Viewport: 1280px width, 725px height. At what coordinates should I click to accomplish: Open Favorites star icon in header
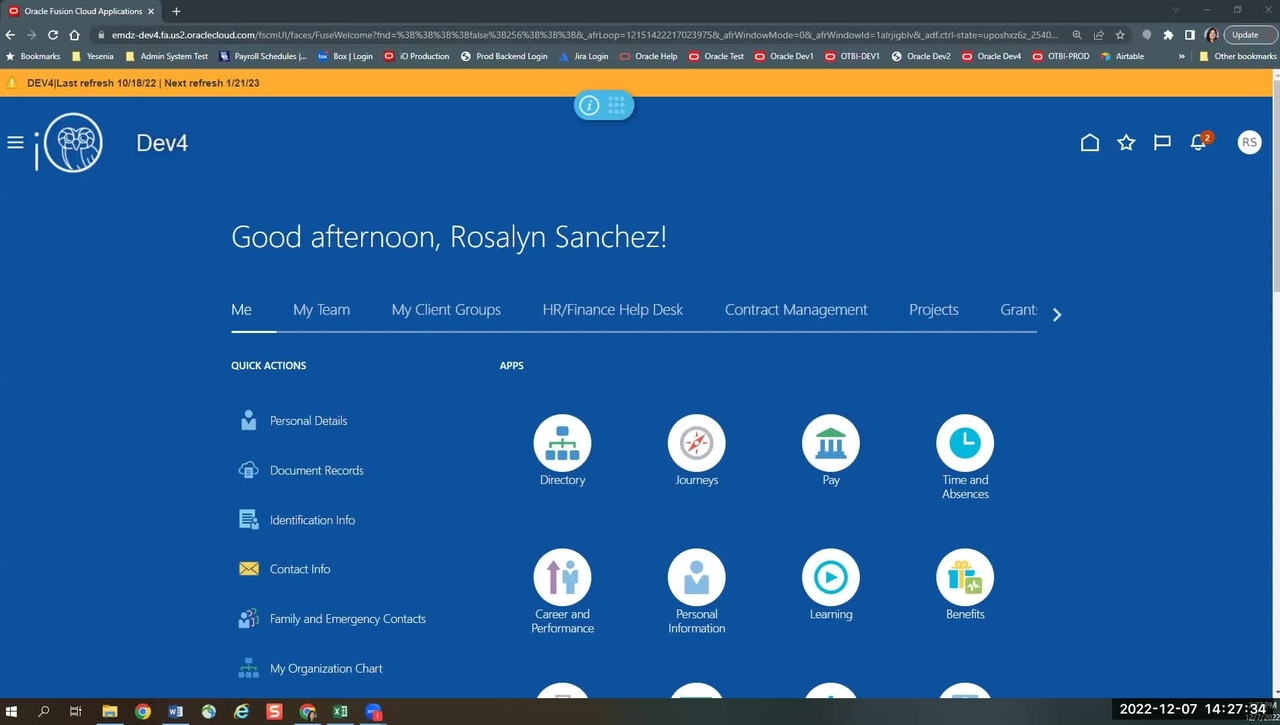[x=1126, y=143]
